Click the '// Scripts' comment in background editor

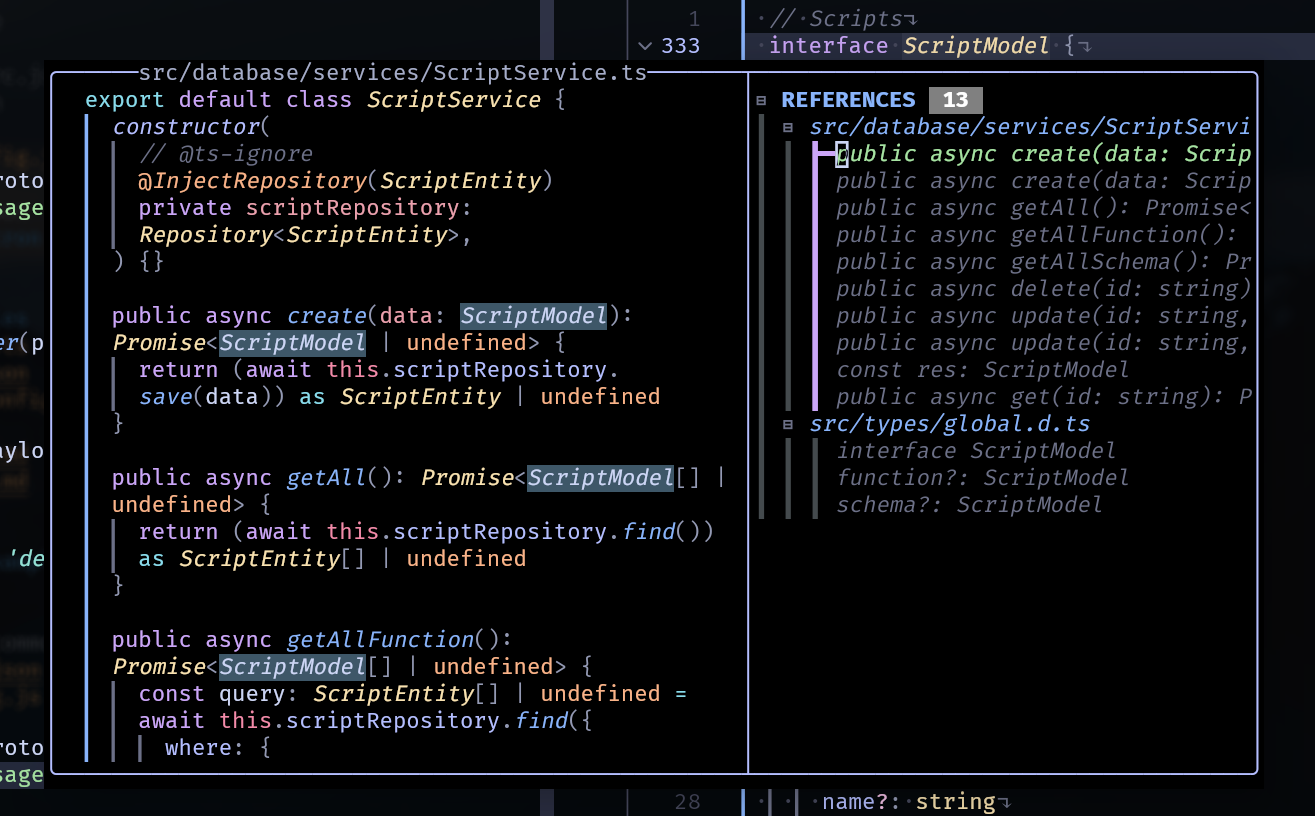[x=836, y=19]
